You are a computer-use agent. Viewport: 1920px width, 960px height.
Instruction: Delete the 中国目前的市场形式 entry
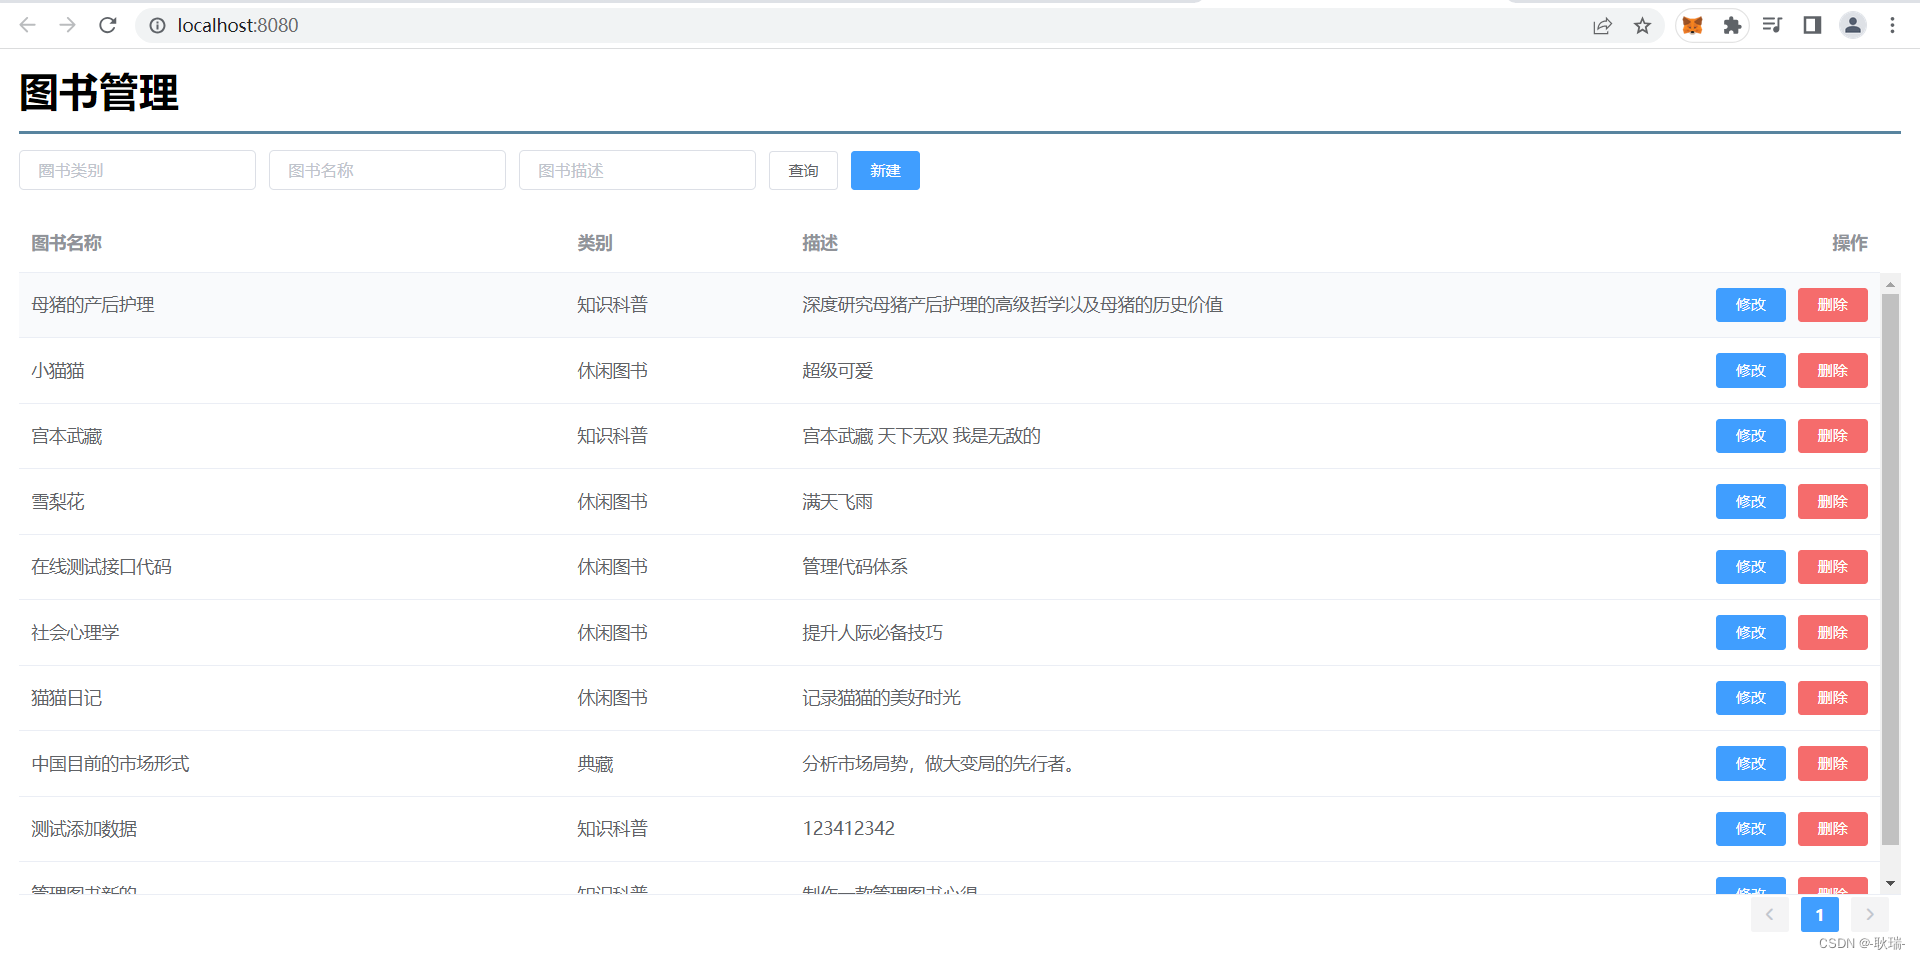(1832, 763)
